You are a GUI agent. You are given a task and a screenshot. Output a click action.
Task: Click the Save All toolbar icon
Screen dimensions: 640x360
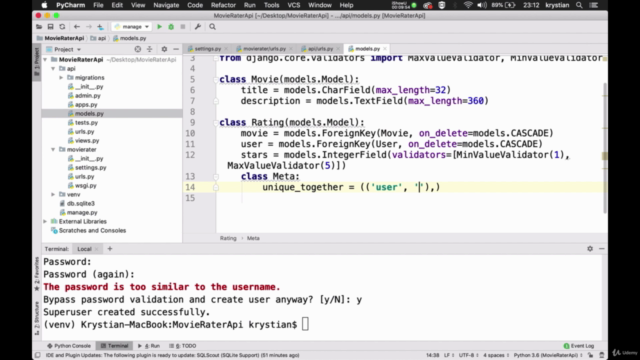click(x=50, y=27)
